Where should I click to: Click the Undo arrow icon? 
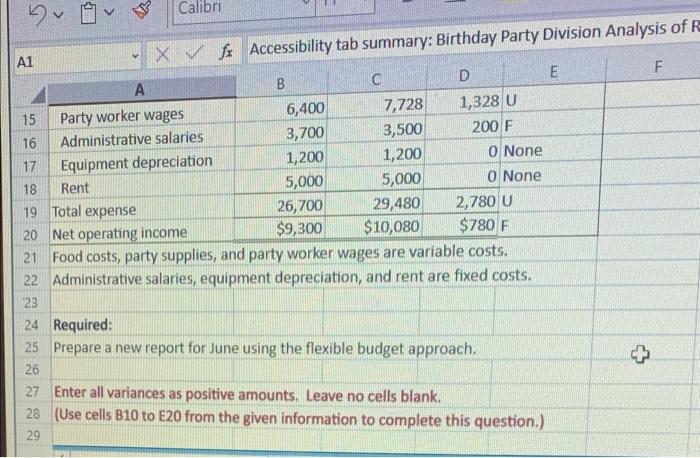point(38,14)
